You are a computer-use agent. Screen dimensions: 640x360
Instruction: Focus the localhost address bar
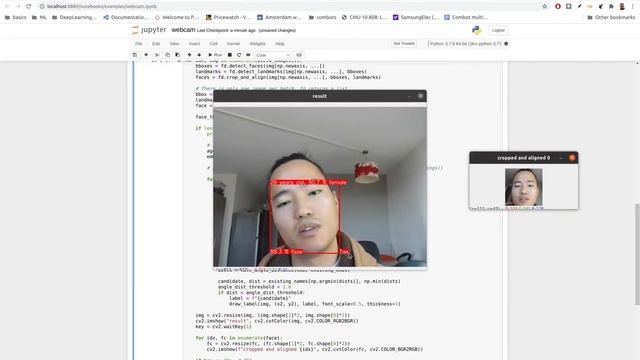pos(292,6)
